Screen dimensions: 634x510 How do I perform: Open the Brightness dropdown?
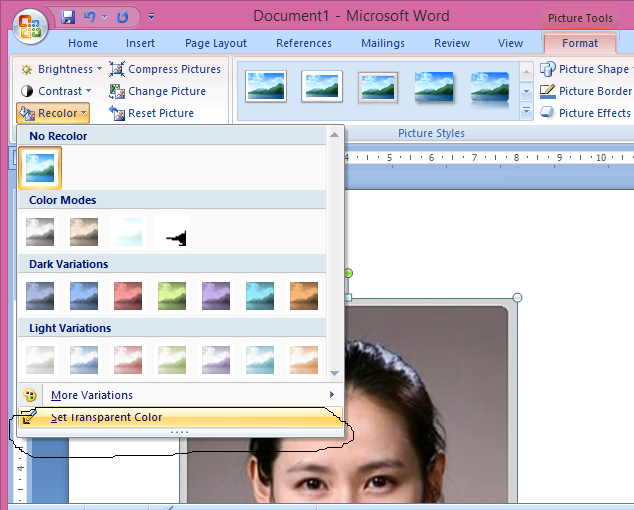pos(61,69)
